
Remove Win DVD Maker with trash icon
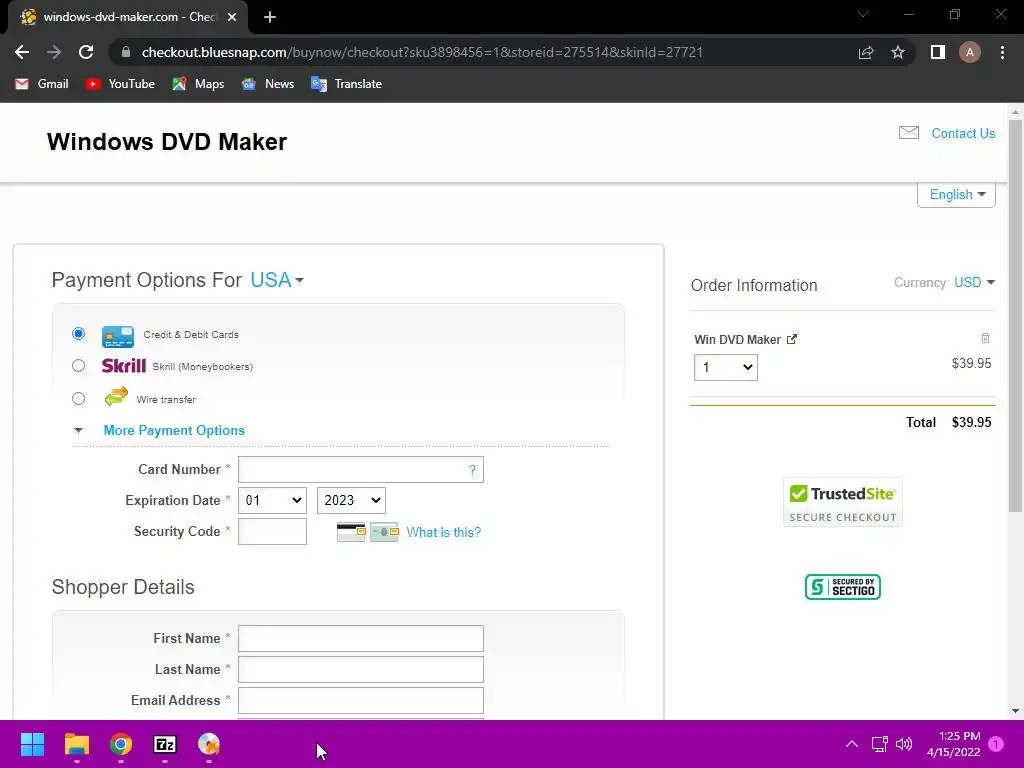[x=985, y=338]
